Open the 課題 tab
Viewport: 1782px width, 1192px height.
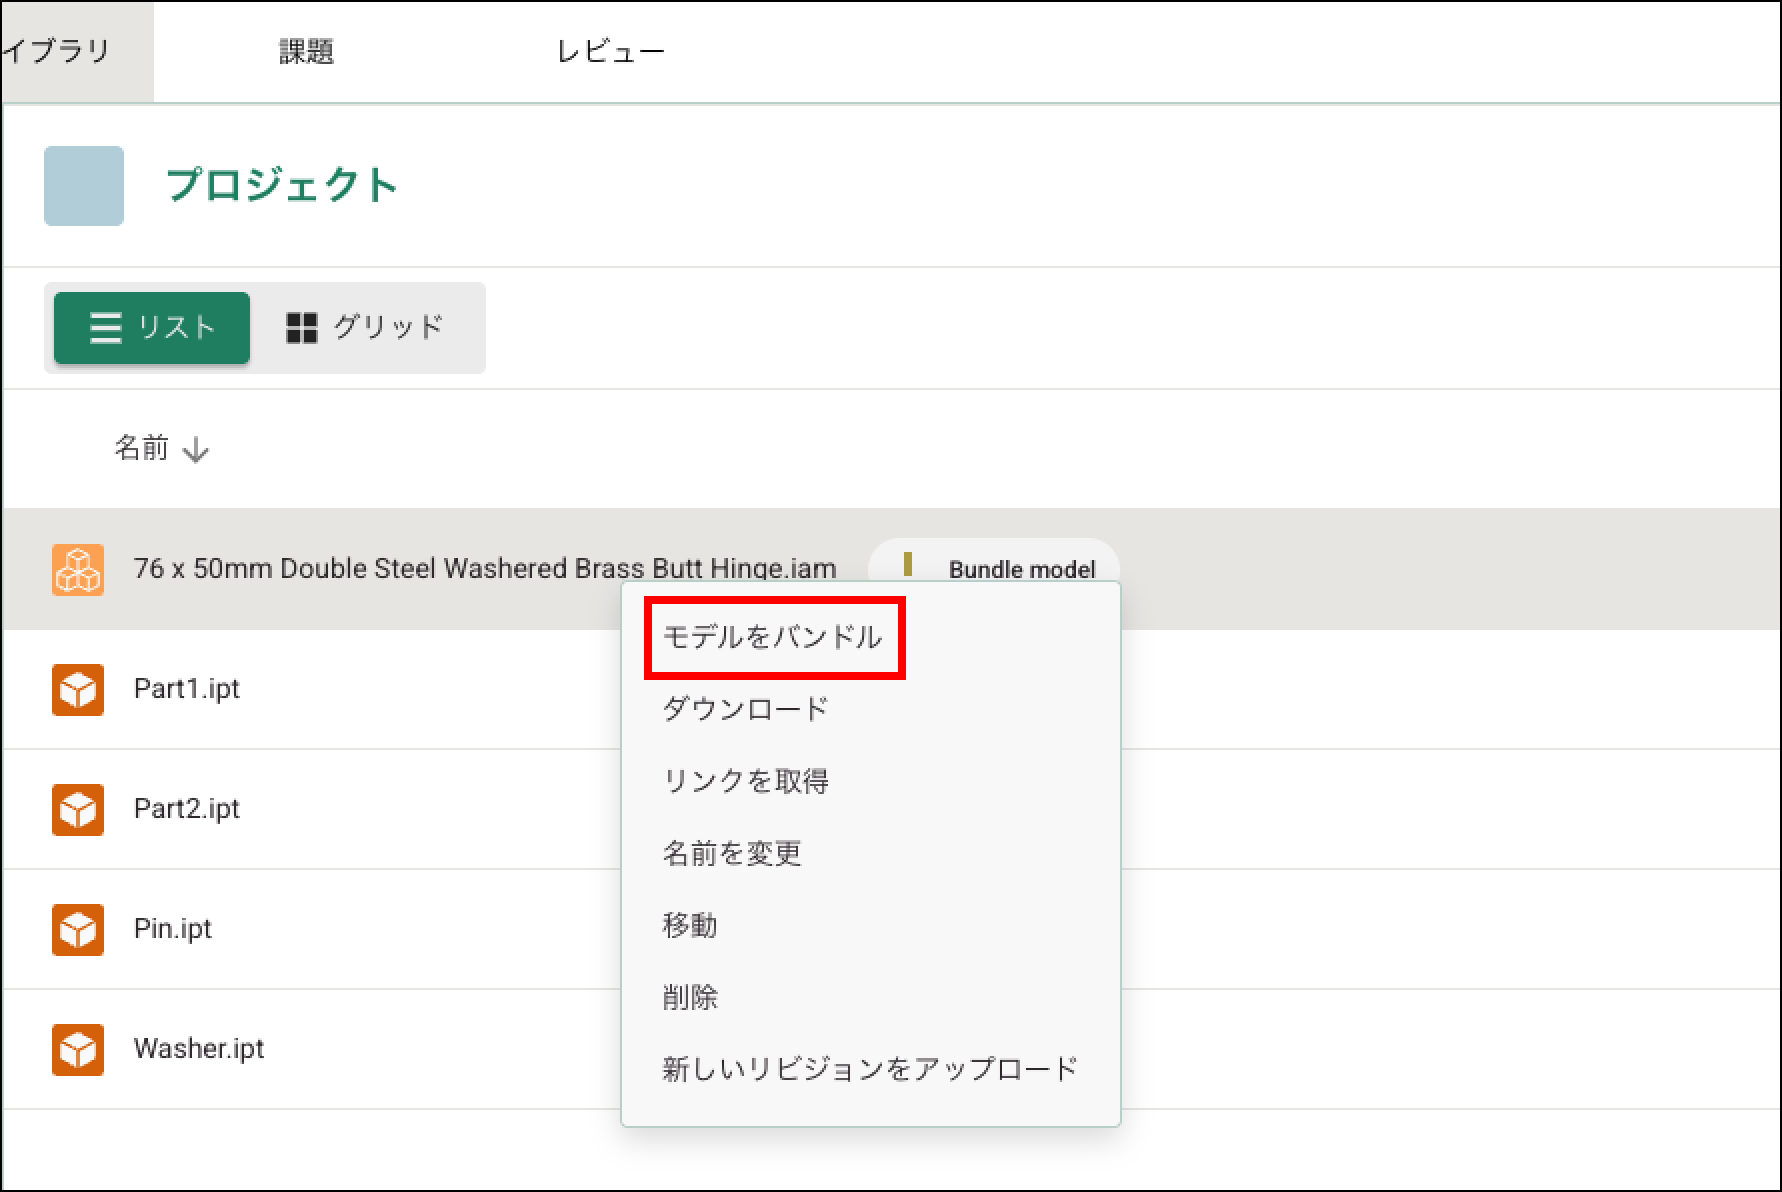pyautogui.click(x=306, y=52)
